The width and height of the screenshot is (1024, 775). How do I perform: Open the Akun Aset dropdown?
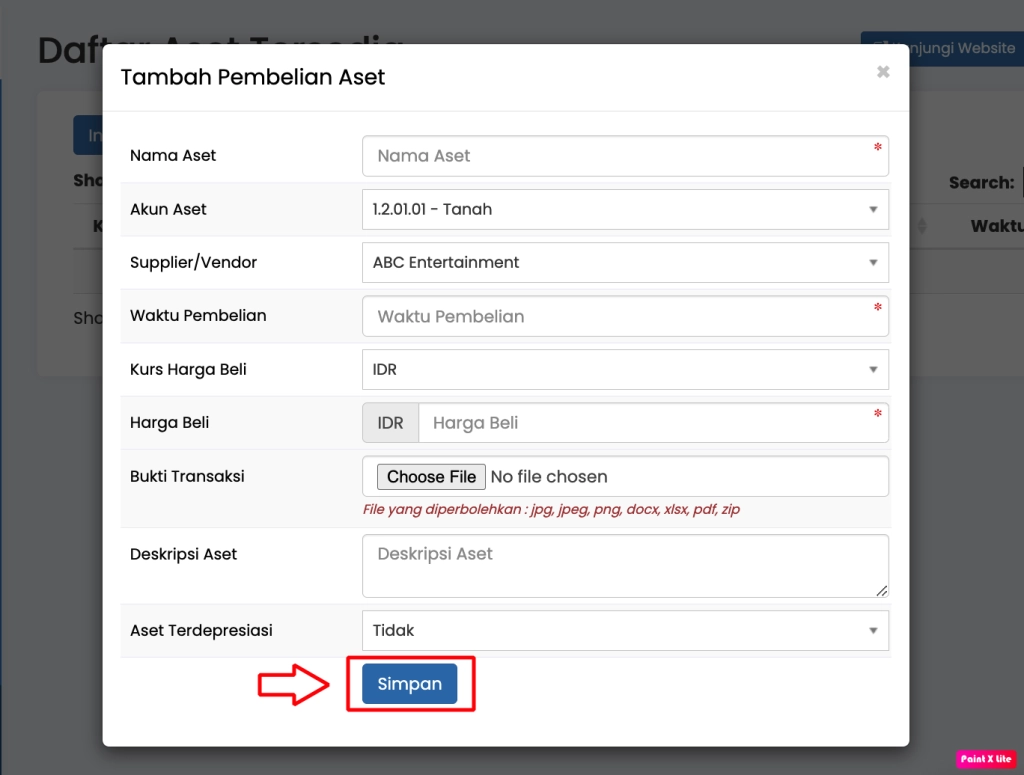pos(624,210)
